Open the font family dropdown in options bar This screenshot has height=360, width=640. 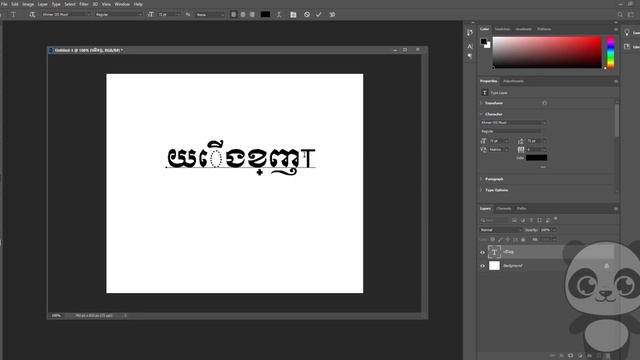point(66,14)
